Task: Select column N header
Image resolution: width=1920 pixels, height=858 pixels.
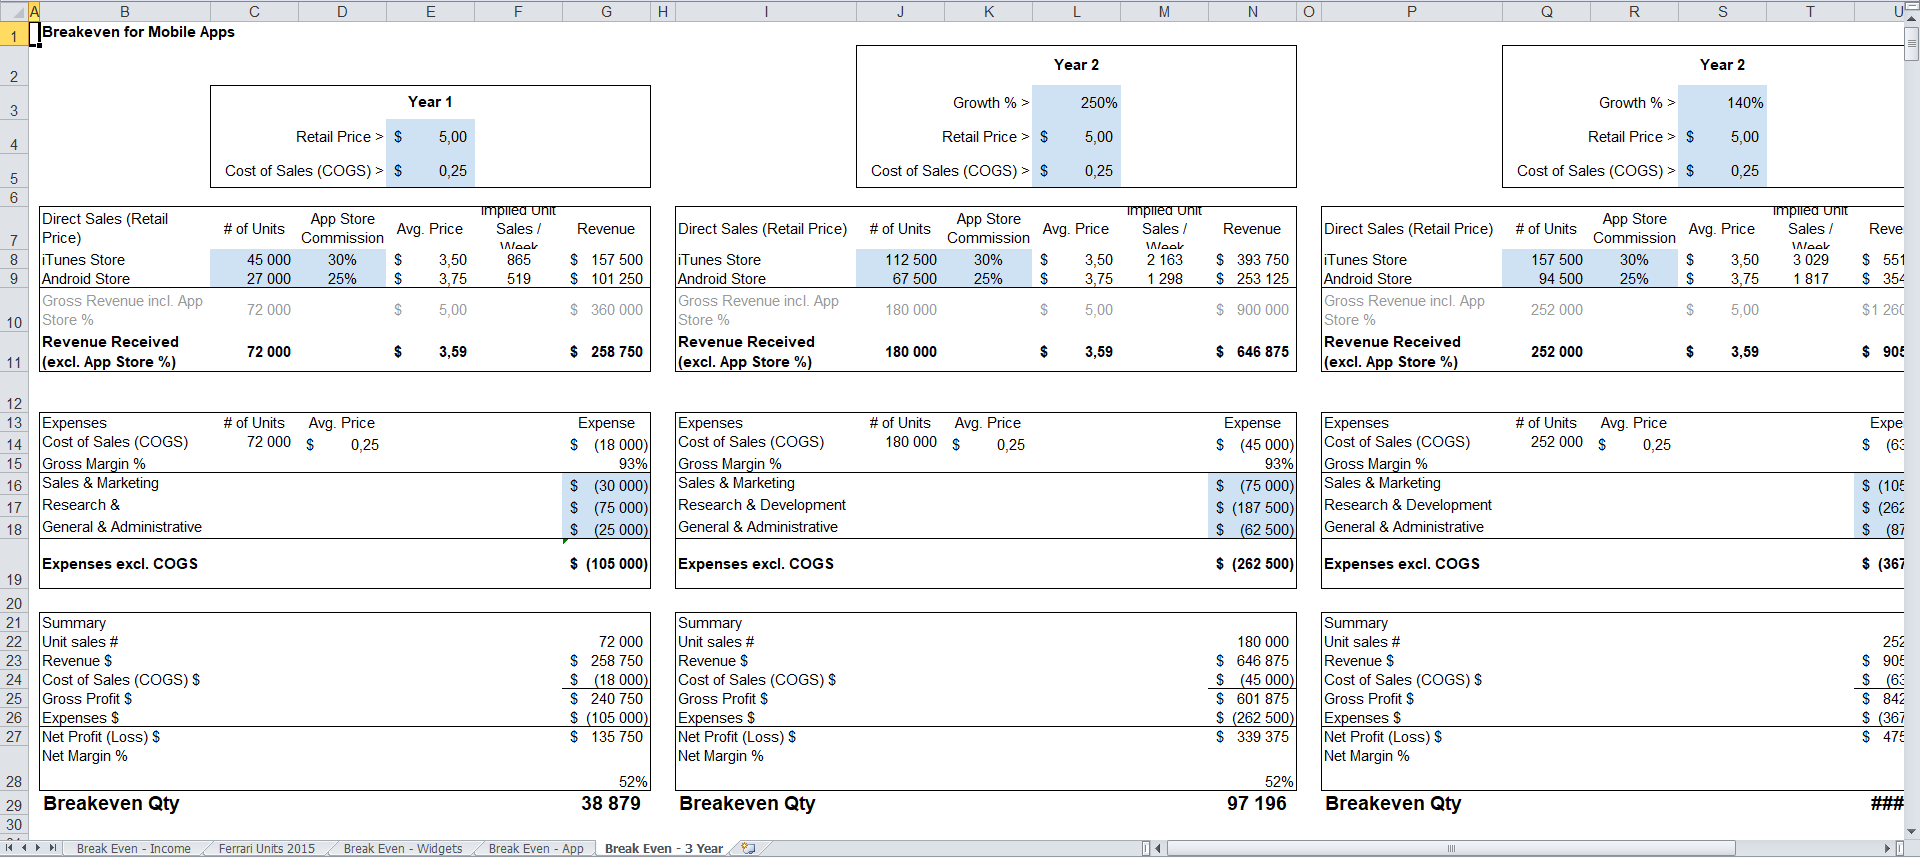Action: click(x=1252, y=11)
